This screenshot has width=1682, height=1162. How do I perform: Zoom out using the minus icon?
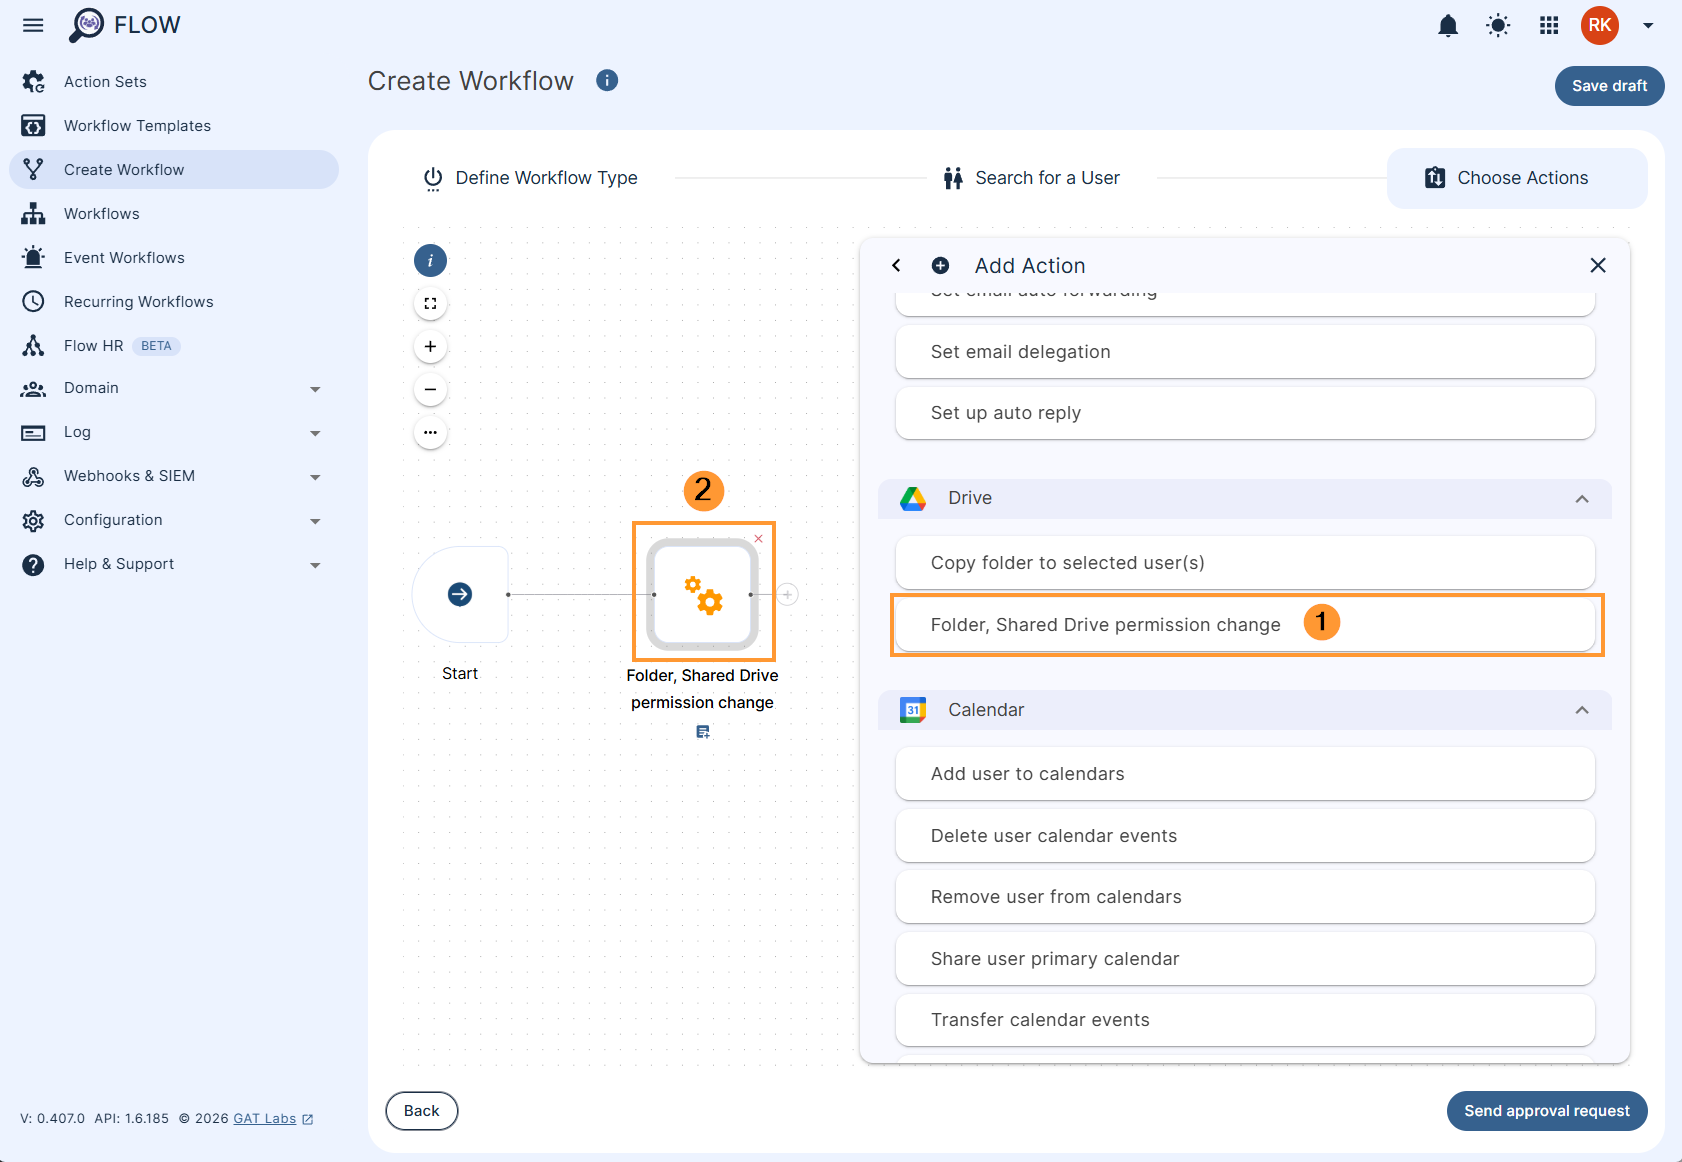(x=430, y=389)
